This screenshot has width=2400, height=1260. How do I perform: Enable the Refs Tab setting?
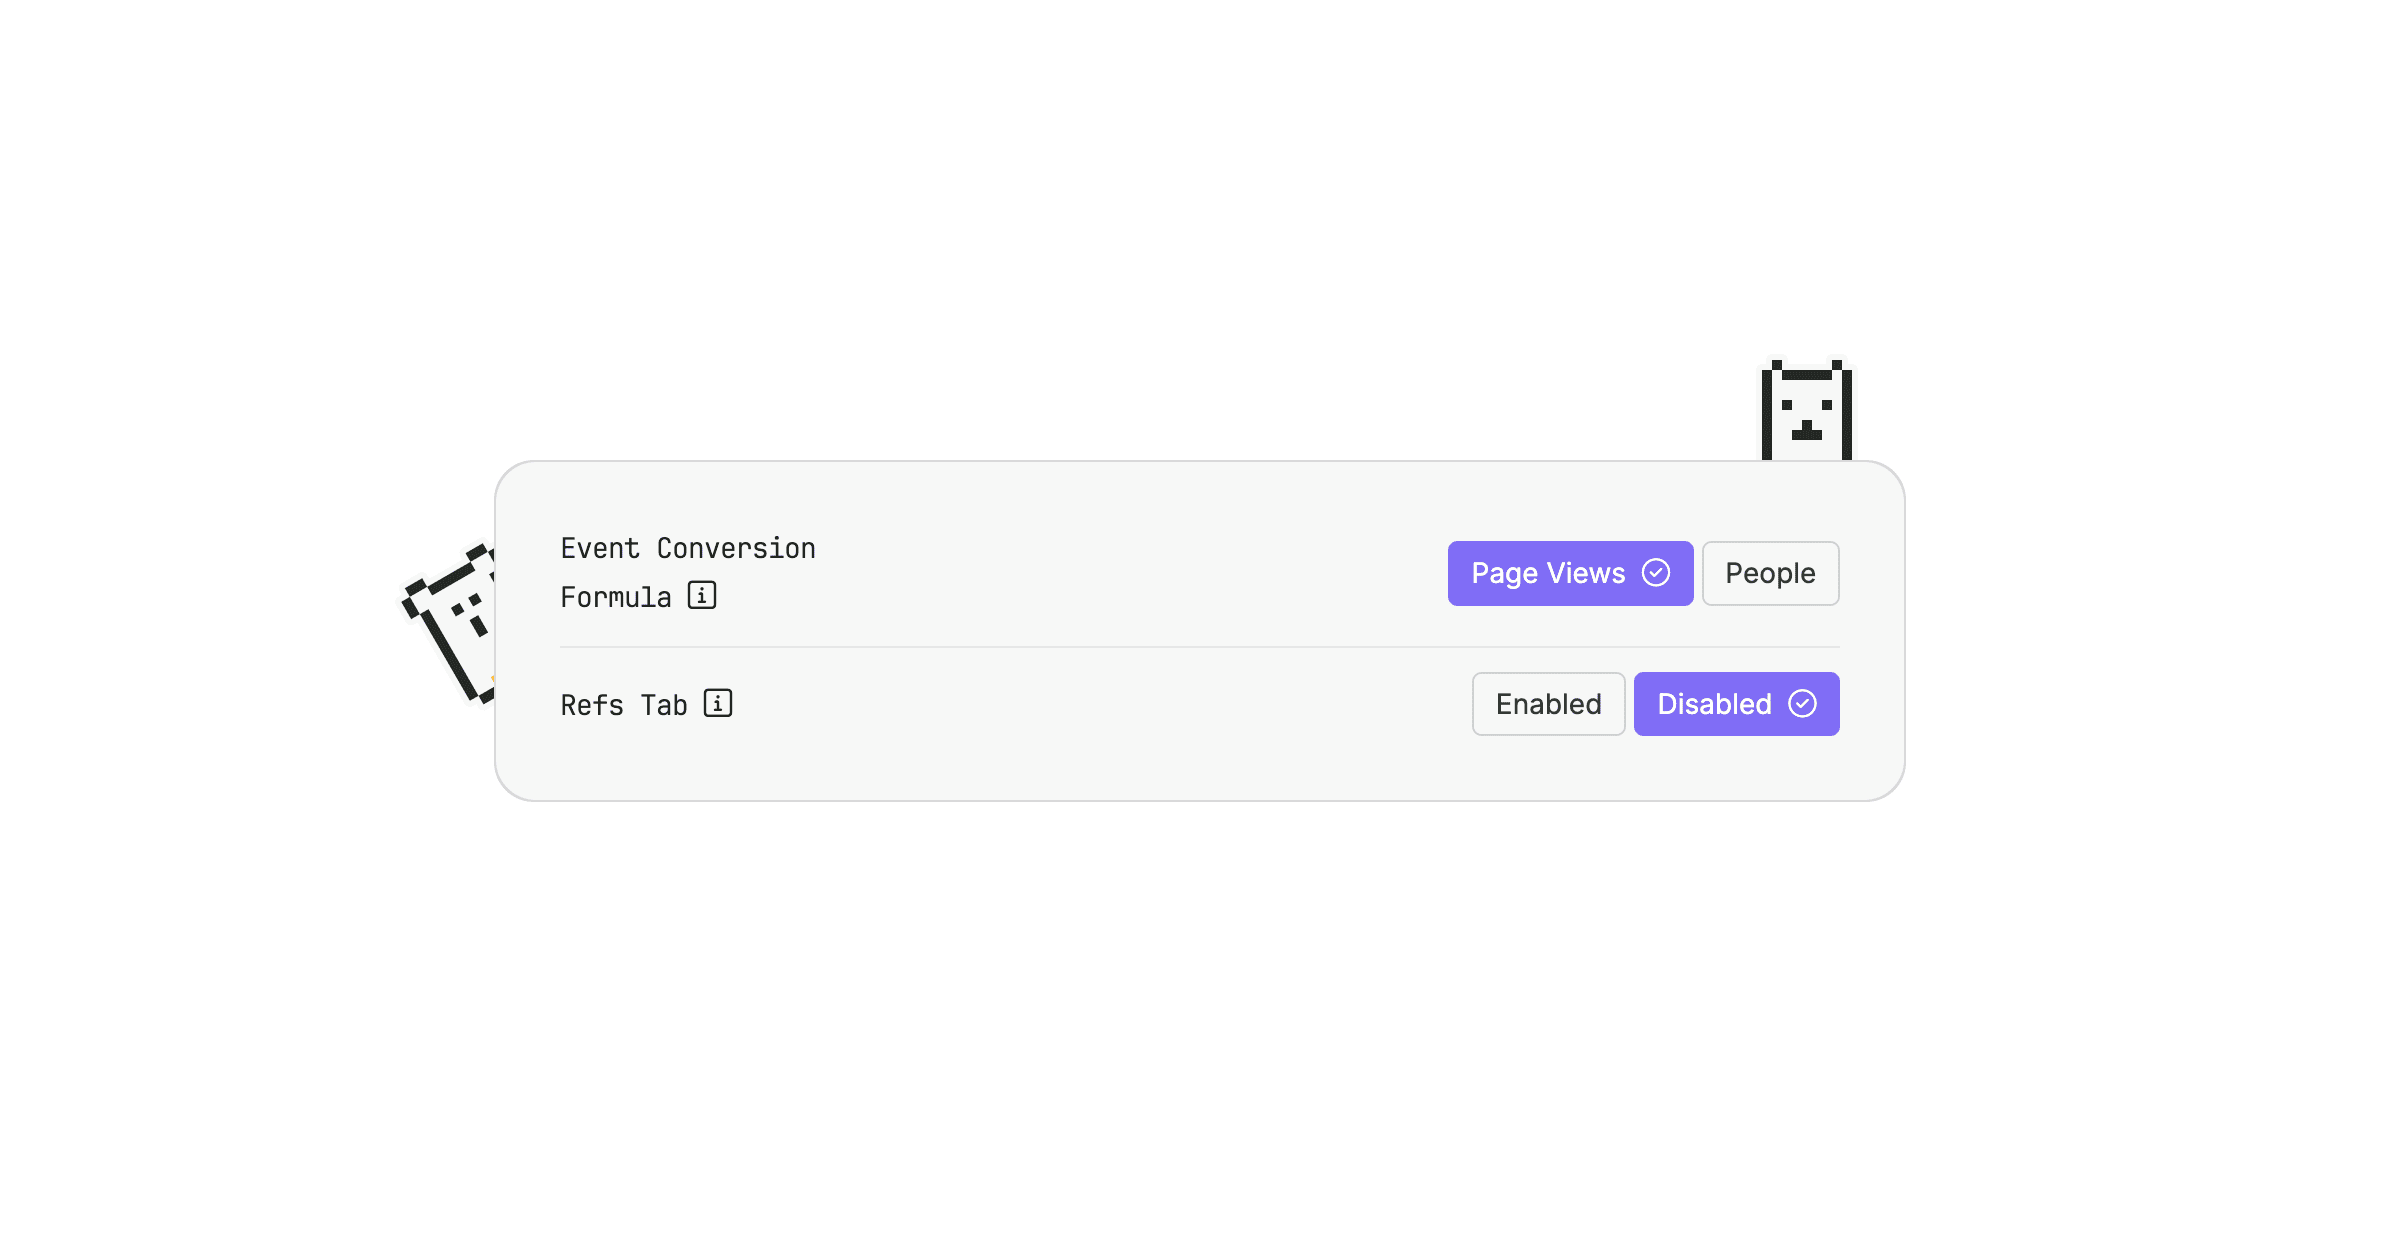1548,704
